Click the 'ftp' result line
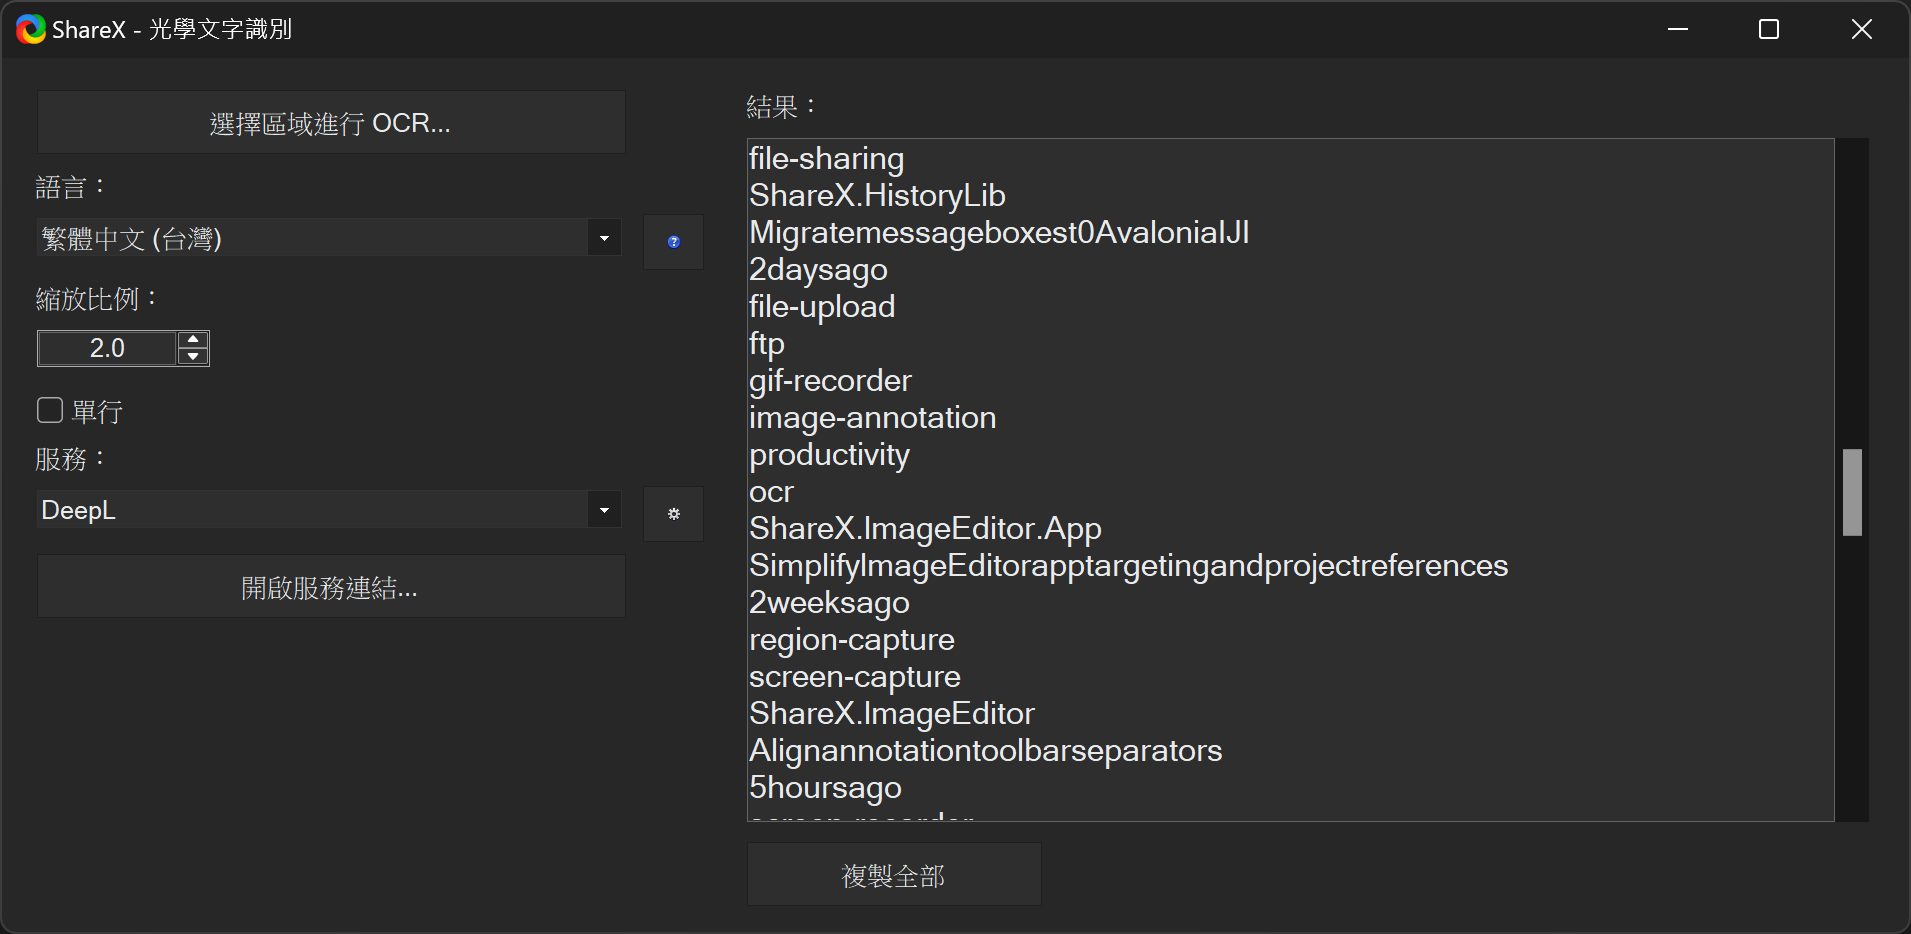Viewport: 1911px width, 934px height. click(766, 343)
